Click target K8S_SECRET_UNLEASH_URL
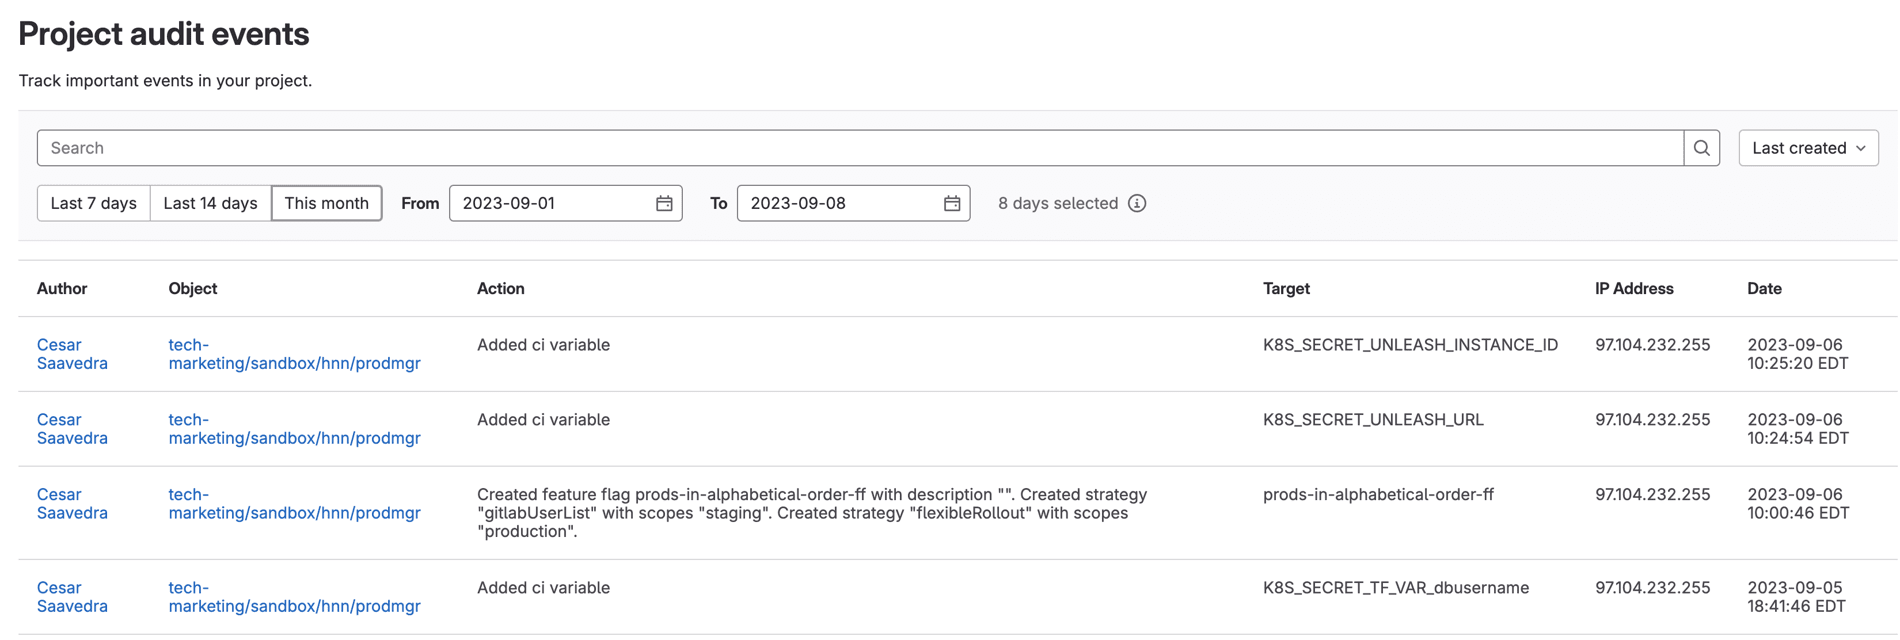Screen dimensions: 1900x640 click(x=1373, y=420)
